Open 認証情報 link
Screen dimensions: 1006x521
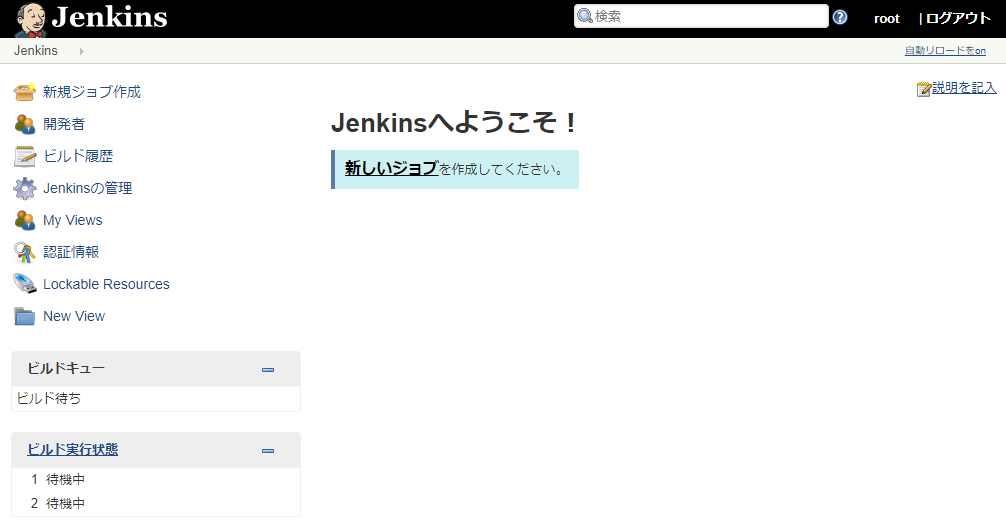pyautogui.click(x=71, y=252)
